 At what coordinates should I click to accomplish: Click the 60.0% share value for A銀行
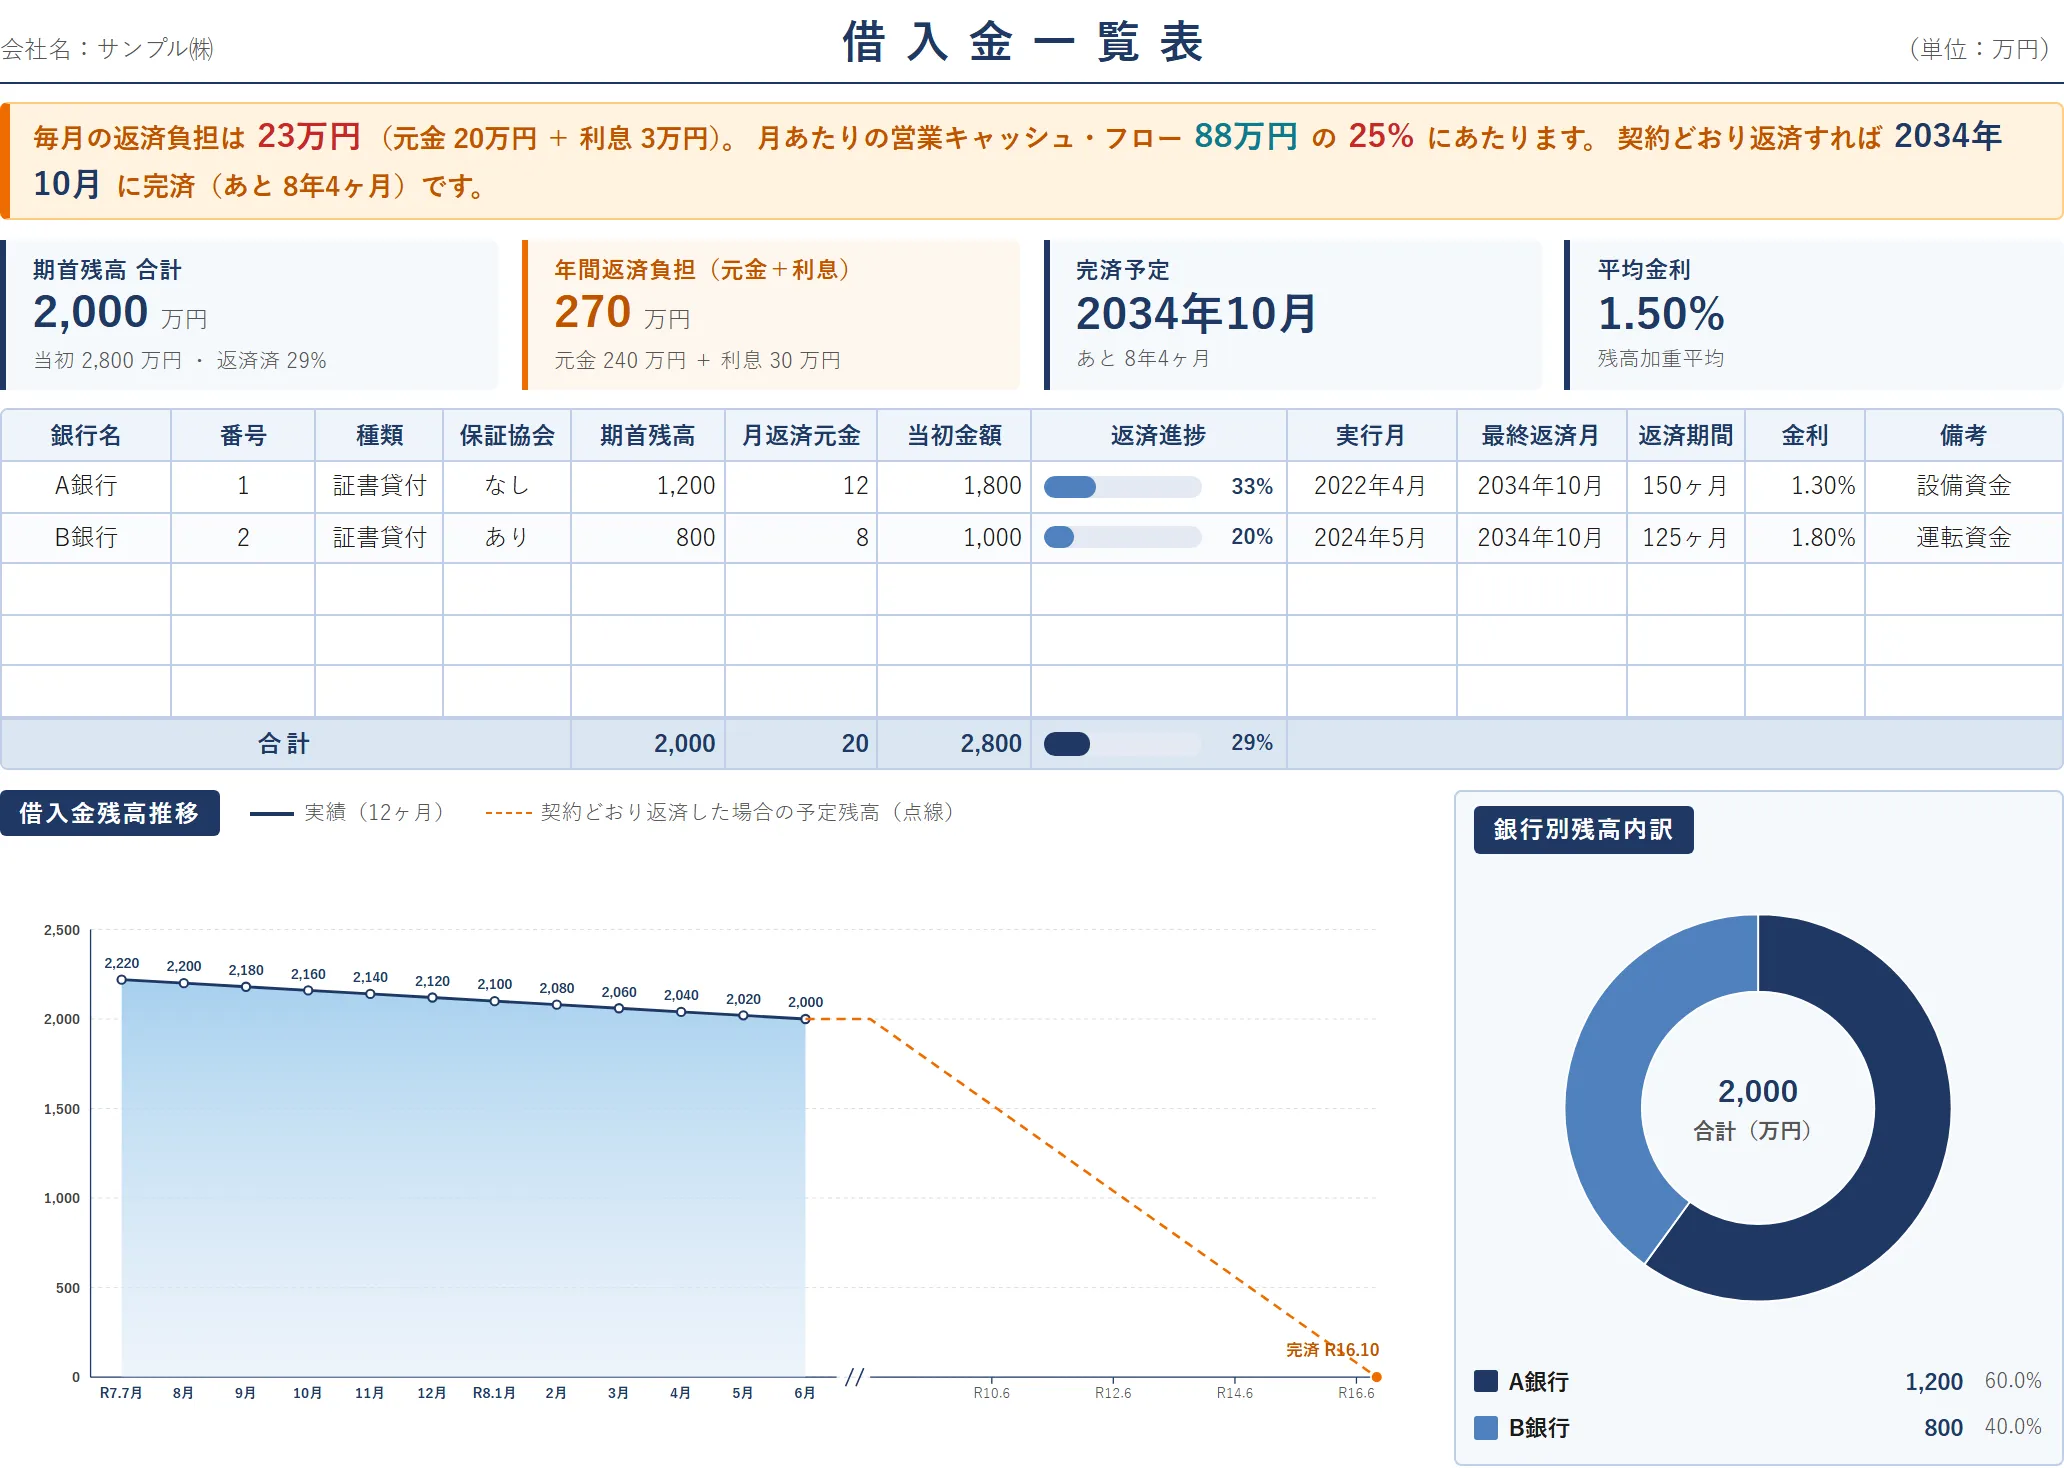click(x=2013, y=1381)
